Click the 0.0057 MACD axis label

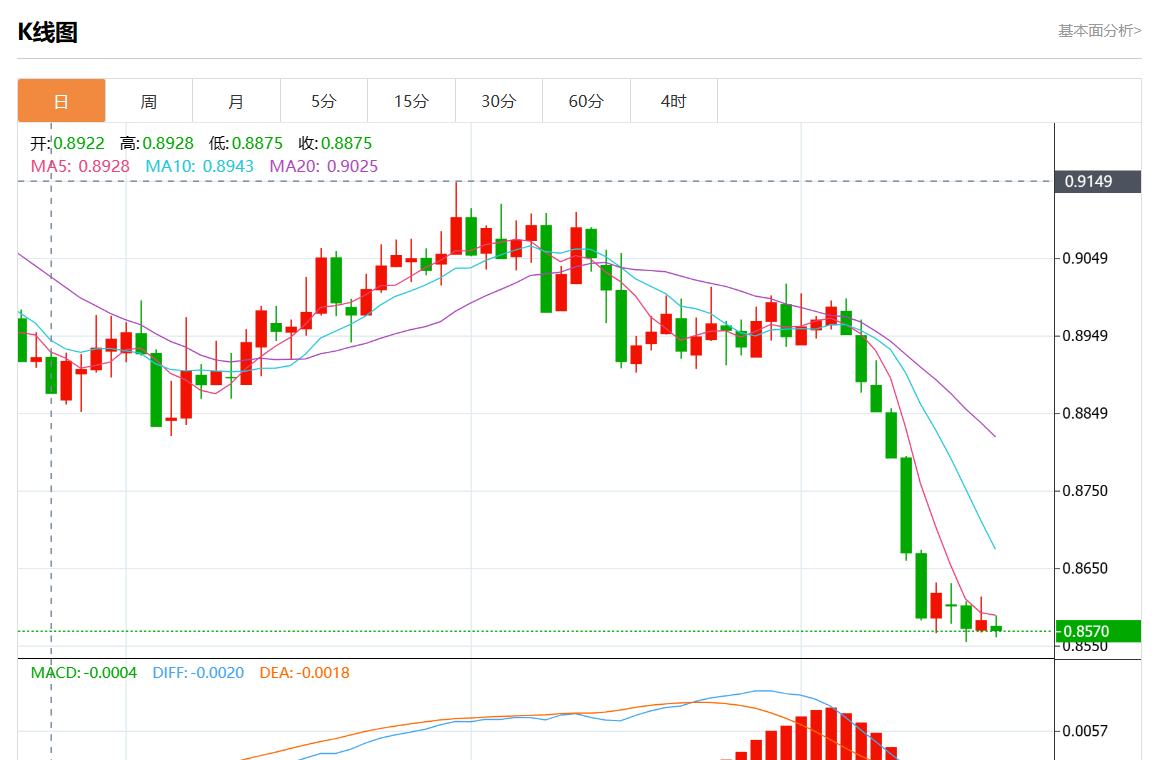[1086, 731]
